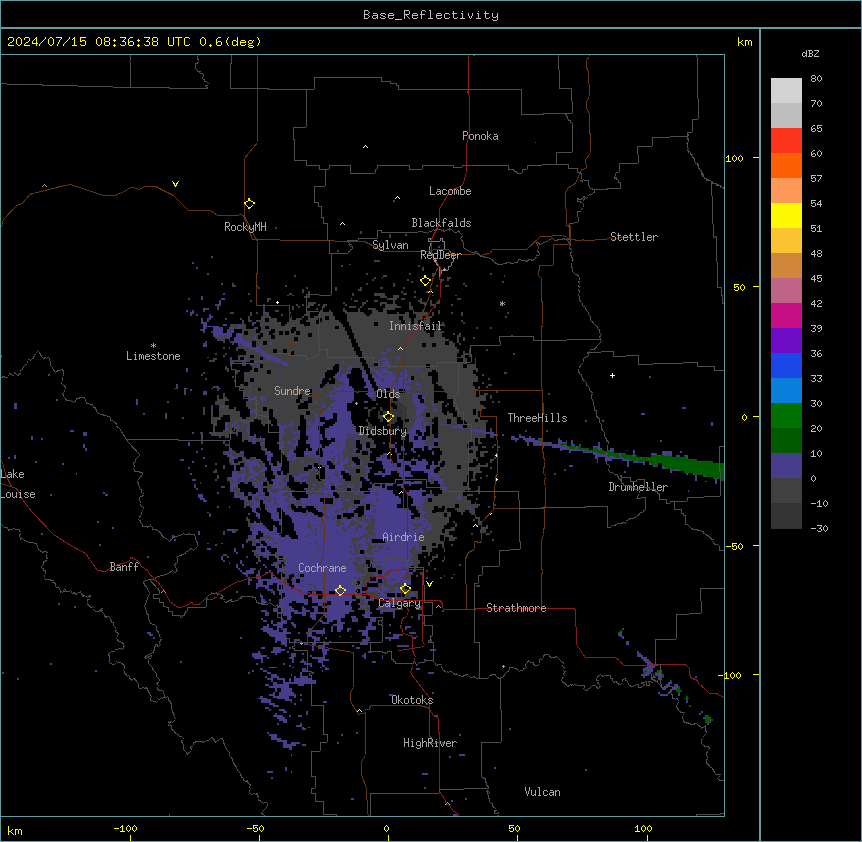Click the asterisk marker above Limestone
Viewport: 862px width, 842px height.
click(153, 346)
